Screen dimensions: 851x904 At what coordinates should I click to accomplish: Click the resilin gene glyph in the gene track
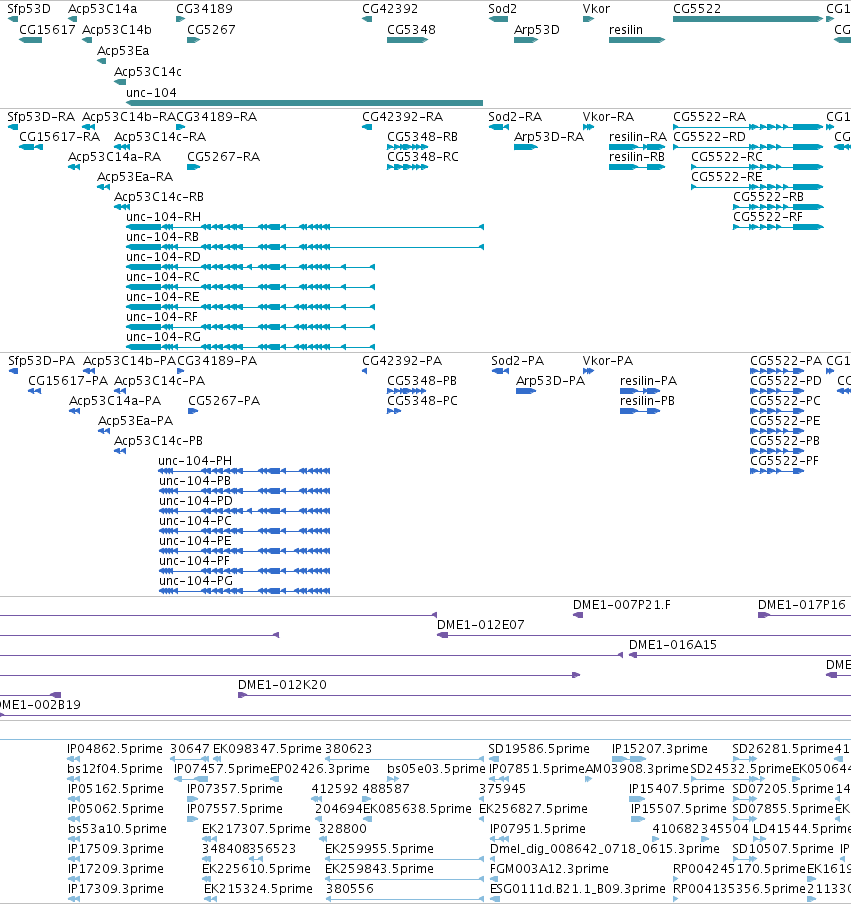(637, 40)
